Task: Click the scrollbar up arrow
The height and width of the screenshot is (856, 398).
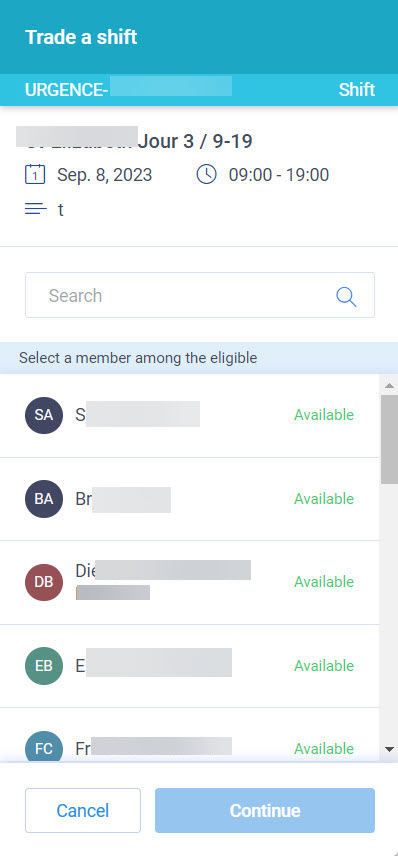Action: [x=389, y=385]
